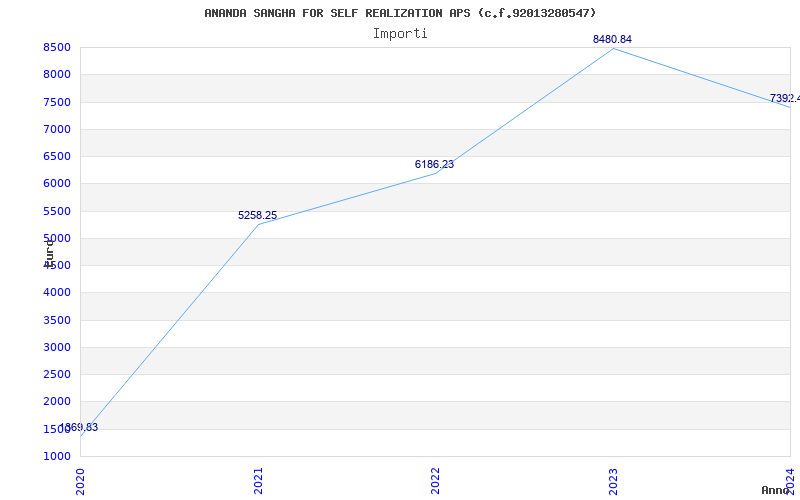The image size is (800, 500).
Task: Click the 6000 y-axis value
Action: pyautogui.click(x=57, y=184)
